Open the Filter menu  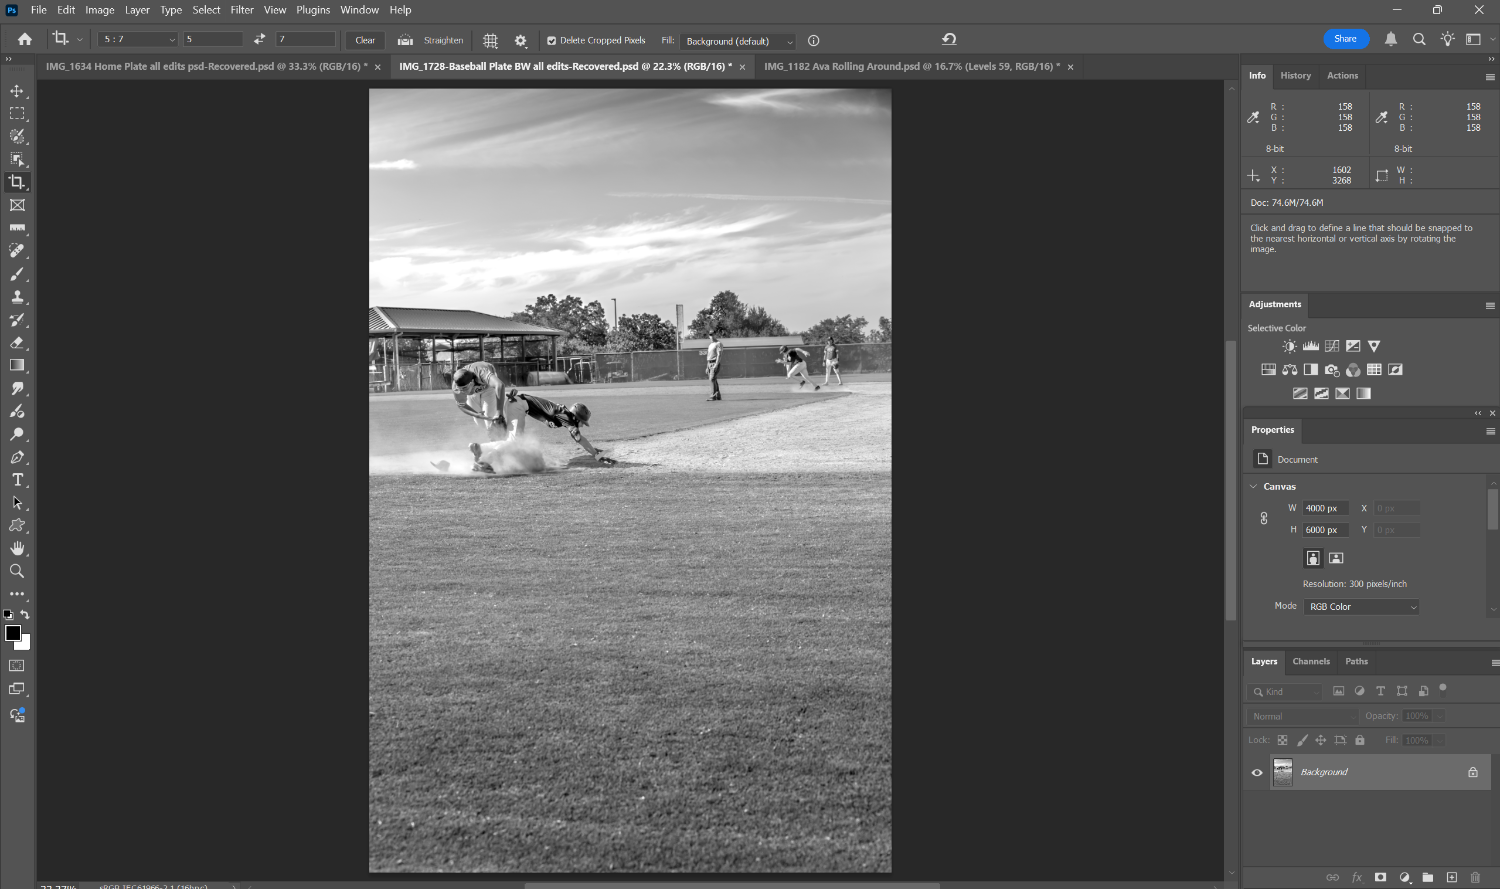(242, 10)
